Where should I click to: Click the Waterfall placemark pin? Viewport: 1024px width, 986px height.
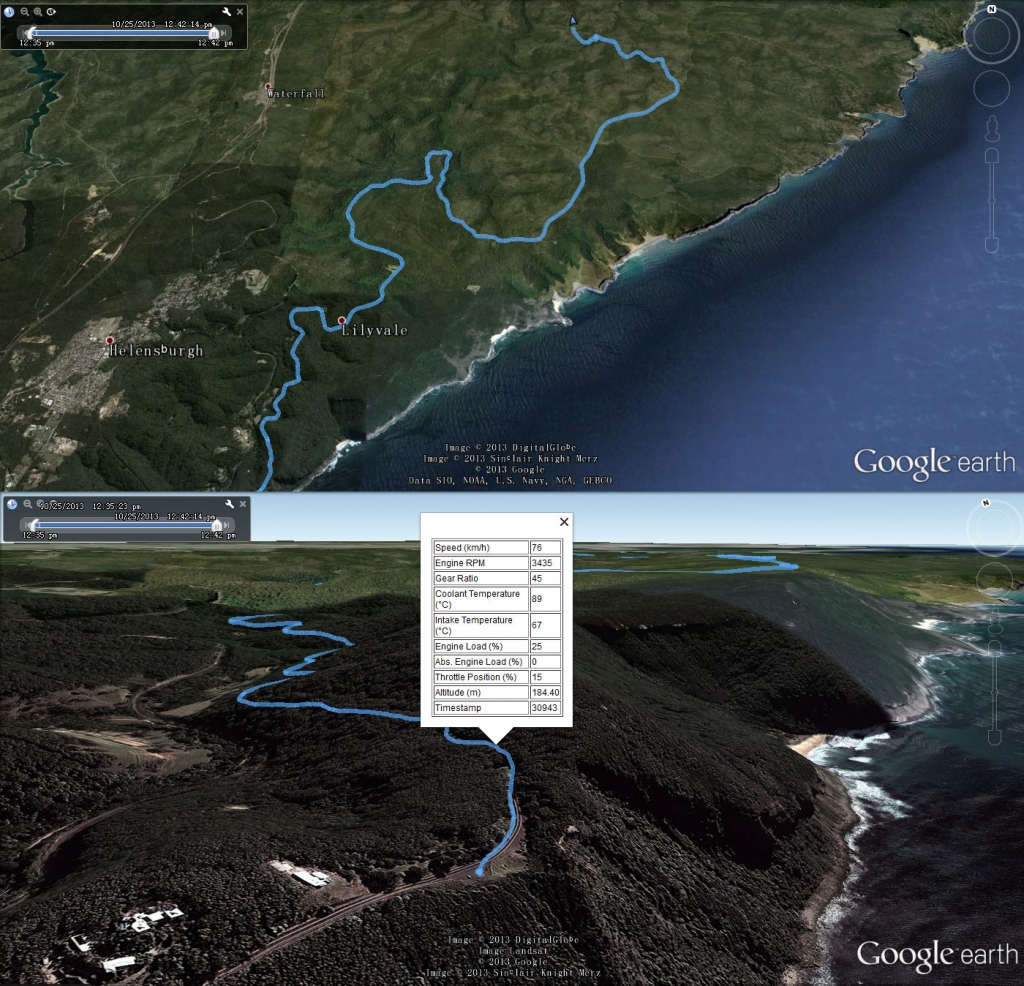click(268, 86)
